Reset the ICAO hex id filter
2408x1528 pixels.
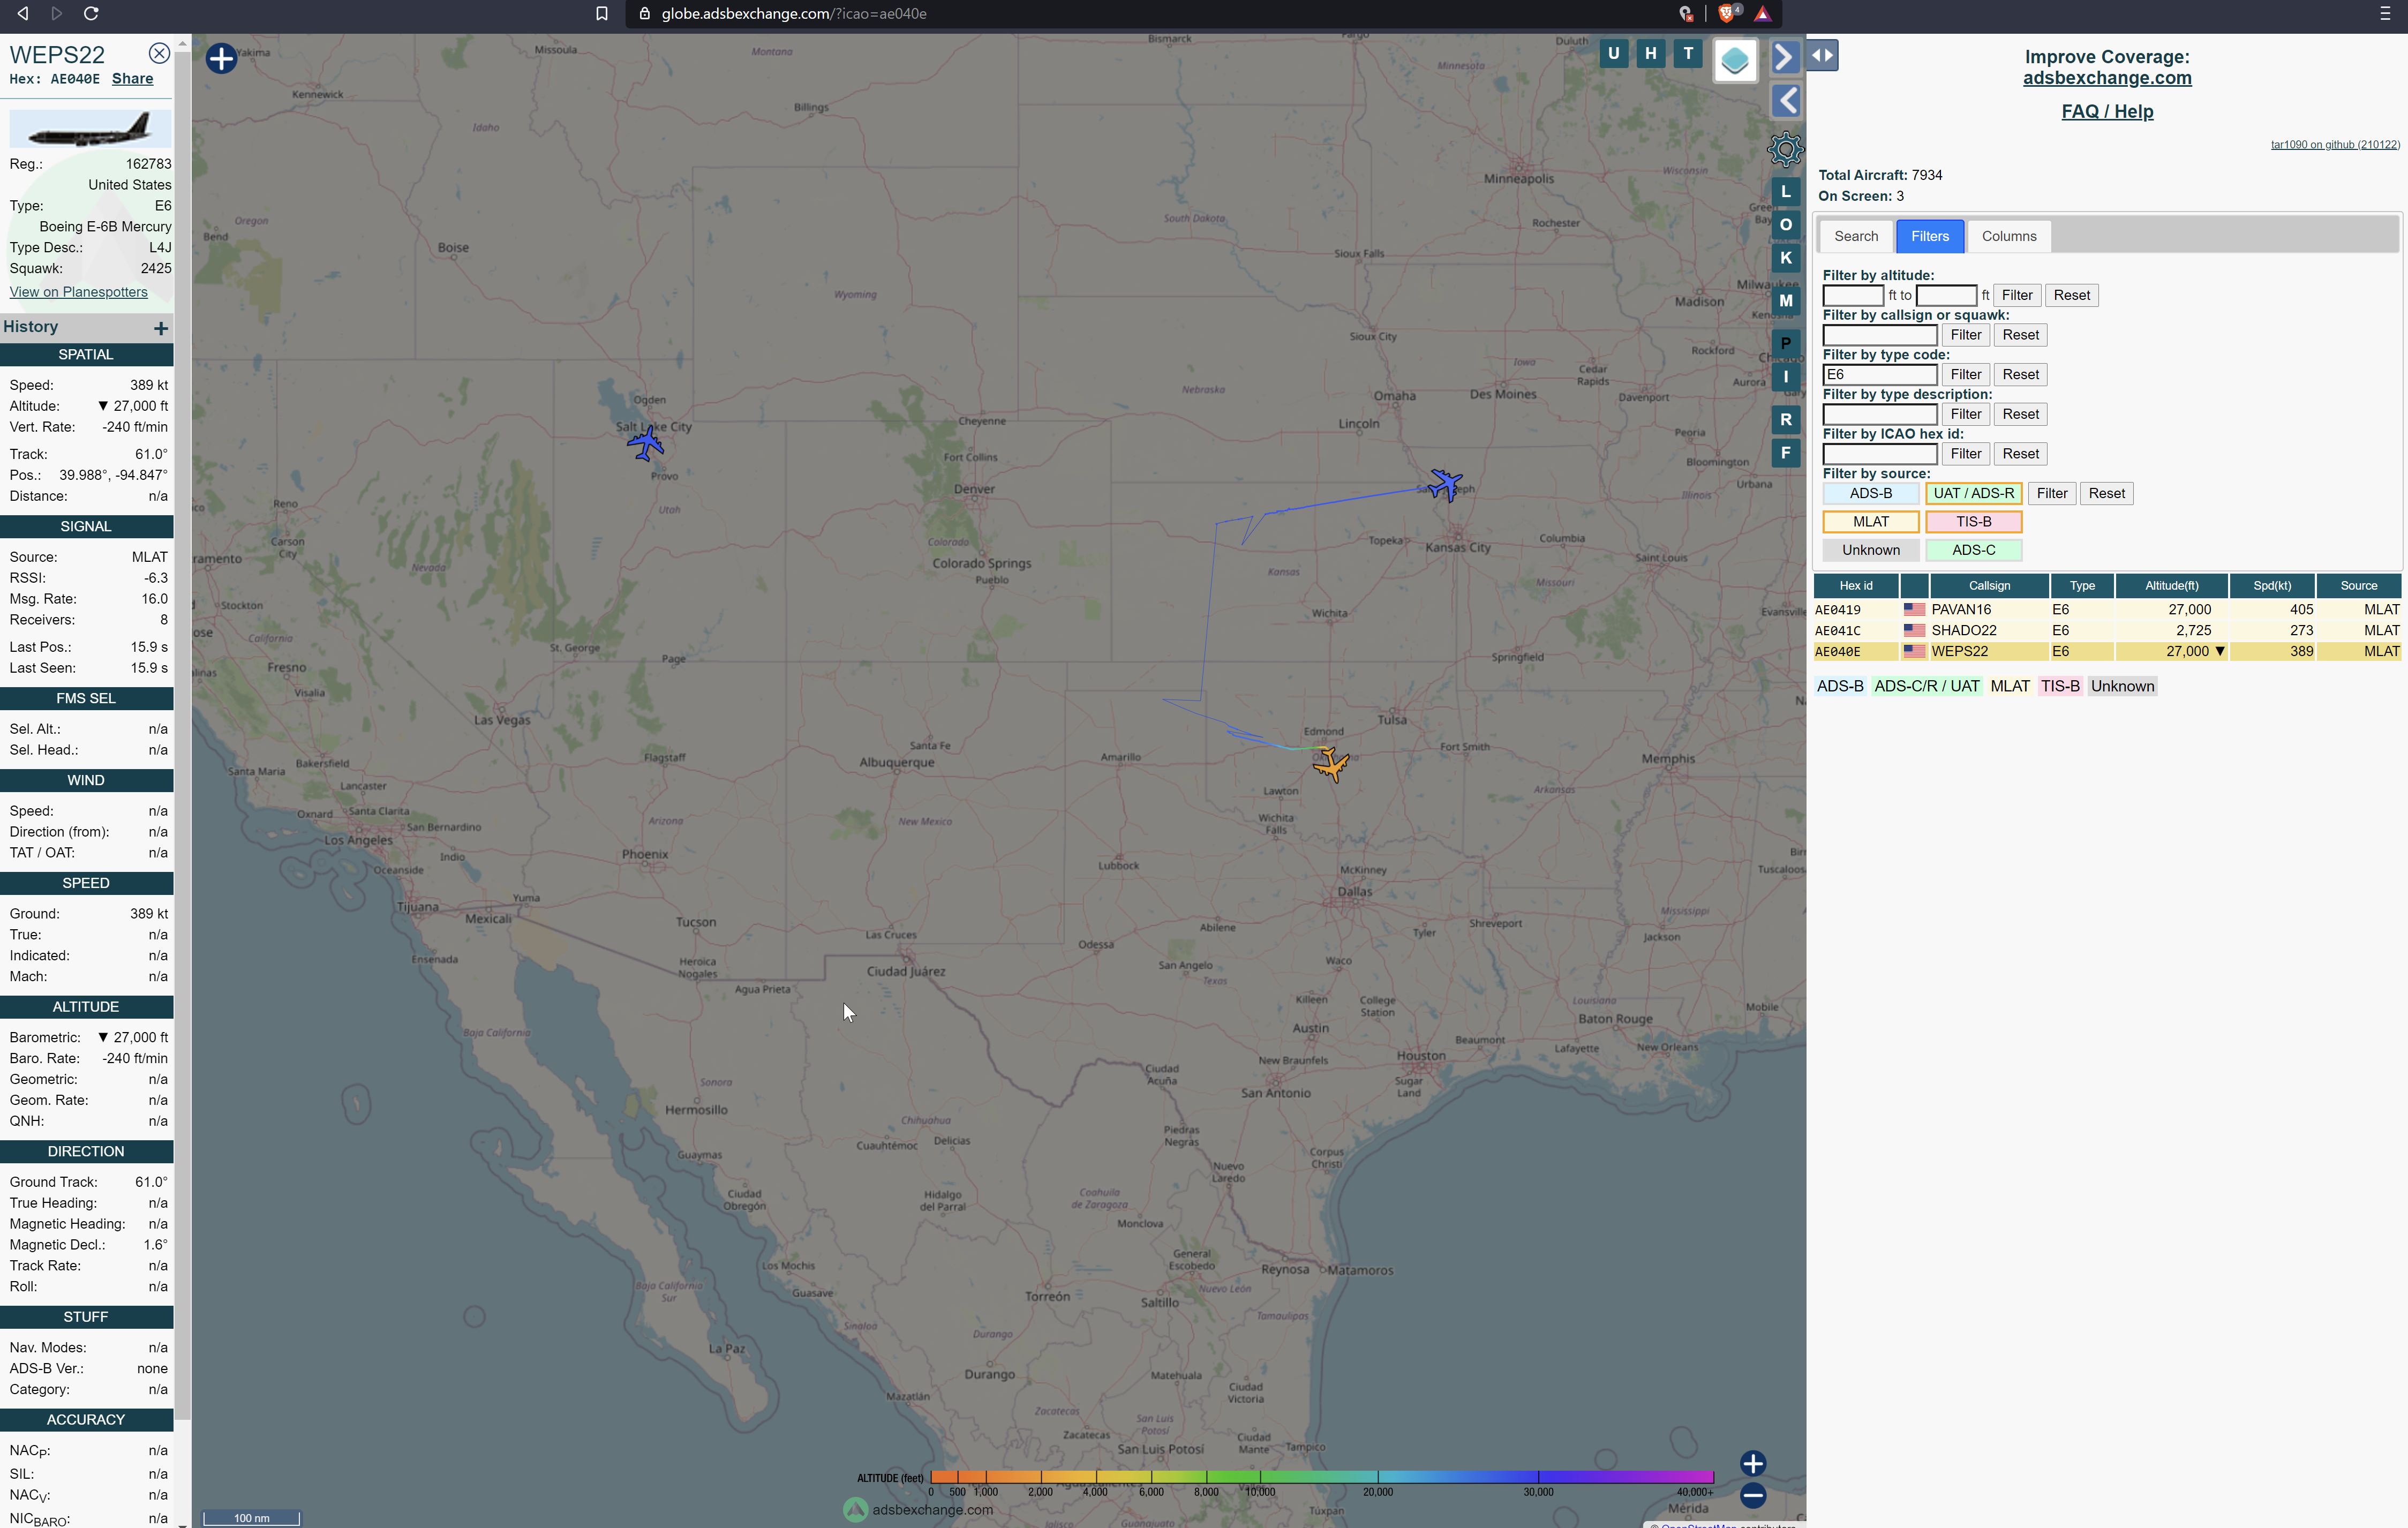coord(2020,454)
